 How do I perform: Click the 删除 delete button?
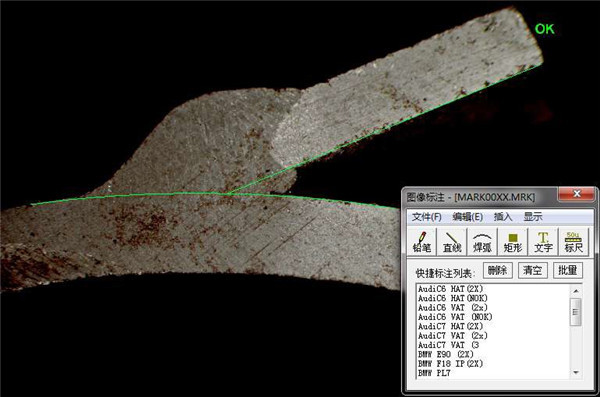coord(498,270)
